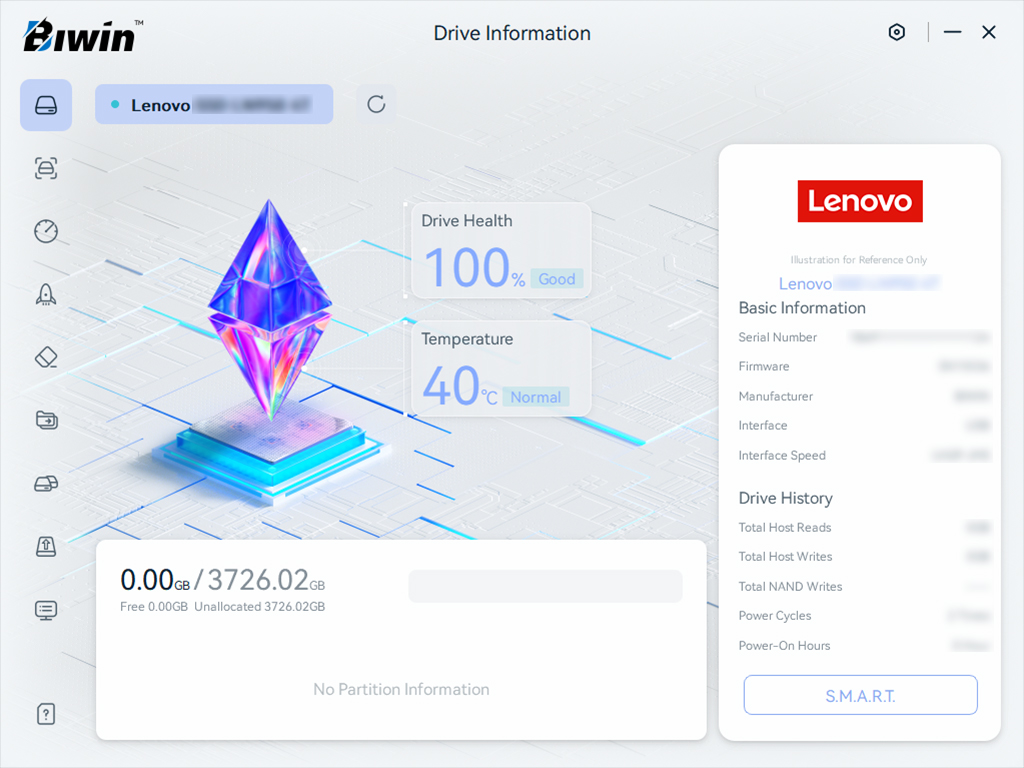Open the help question mark icon
1024x768 pixels.
tap(46, 713)
